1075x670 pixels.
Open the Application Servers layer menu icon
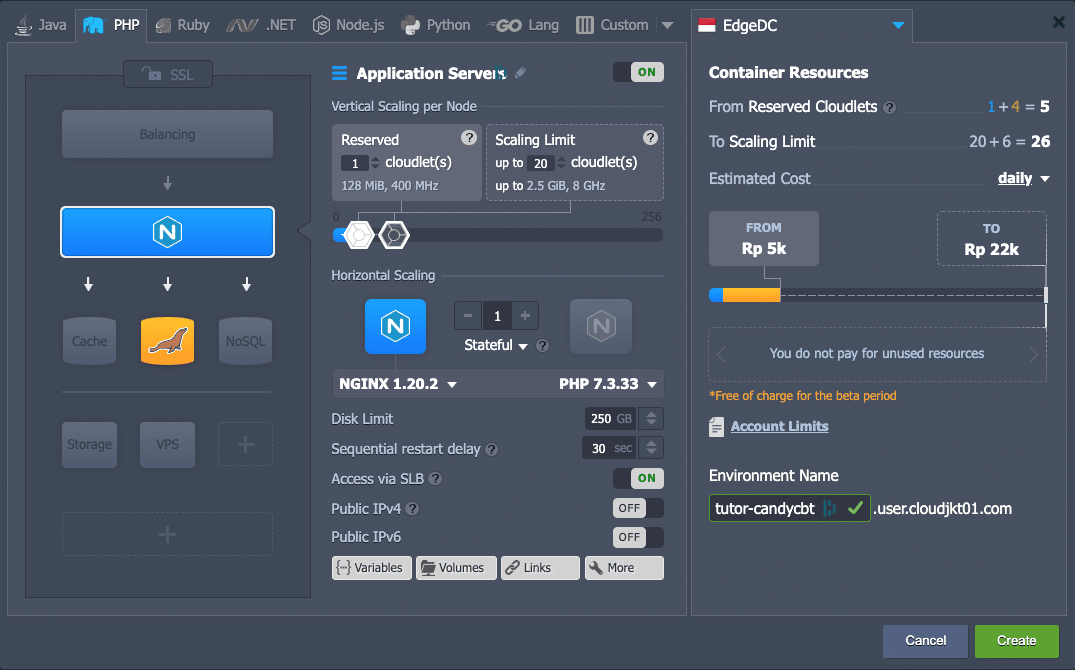(x=339, y=73)
